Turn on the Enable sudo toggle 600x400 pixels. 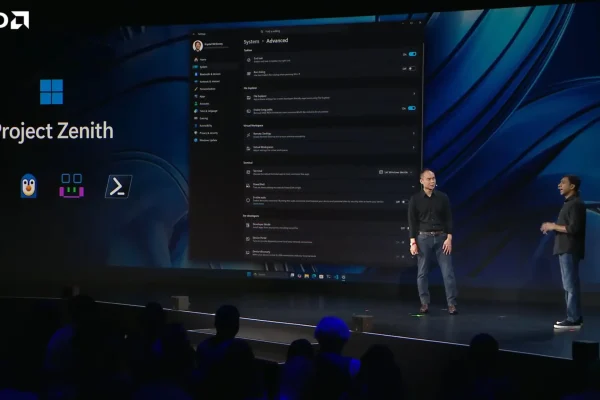[x=405, y=202]
